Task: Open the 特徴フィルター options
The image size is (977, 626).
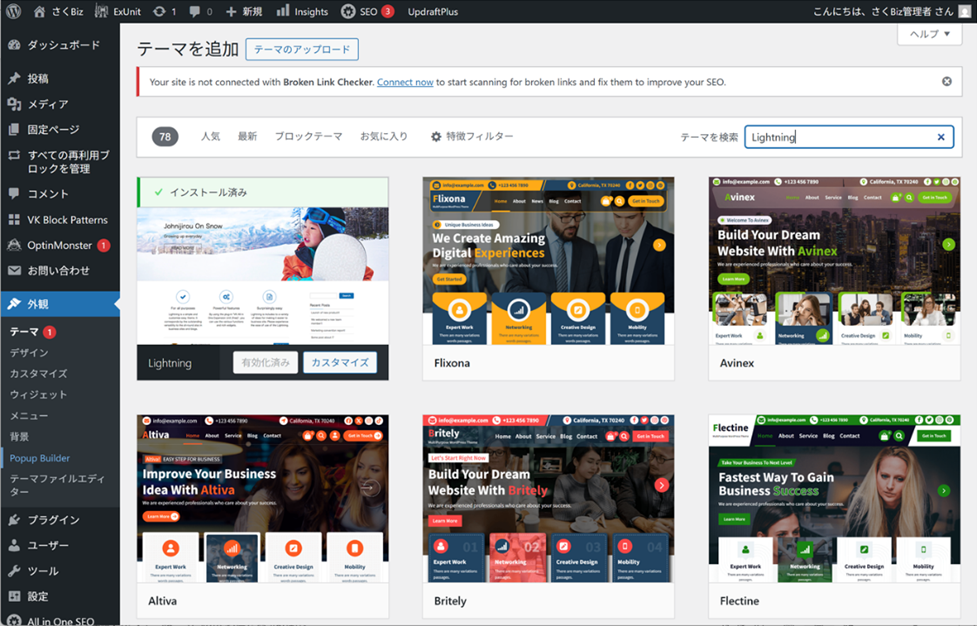Action: pos(472,136)
